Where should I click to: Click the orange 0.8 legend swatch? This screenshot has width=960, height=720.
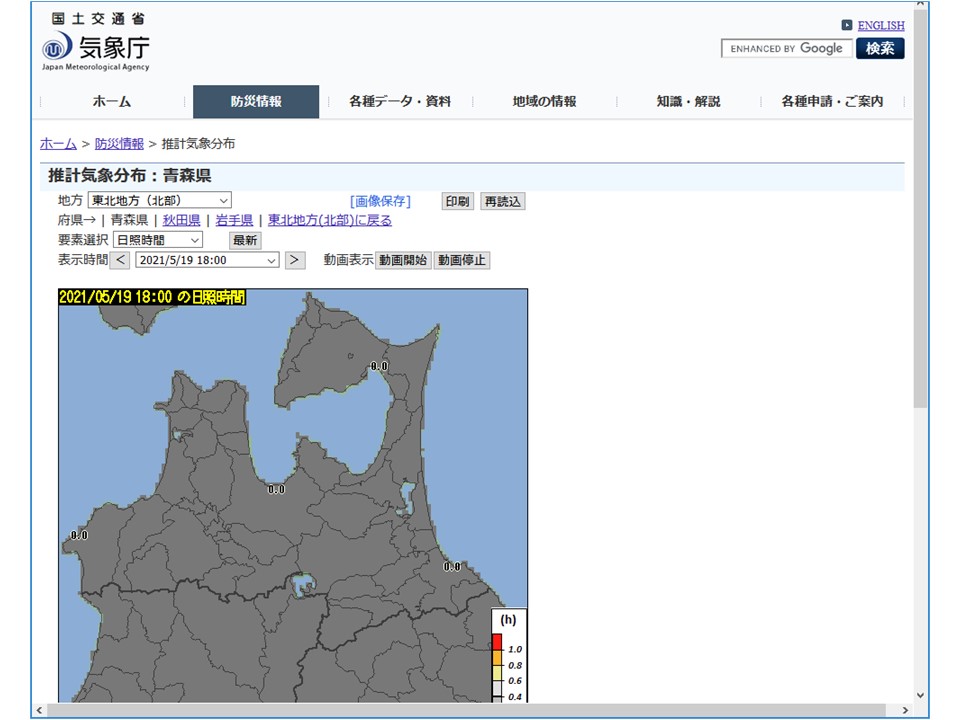pos(497,658)
